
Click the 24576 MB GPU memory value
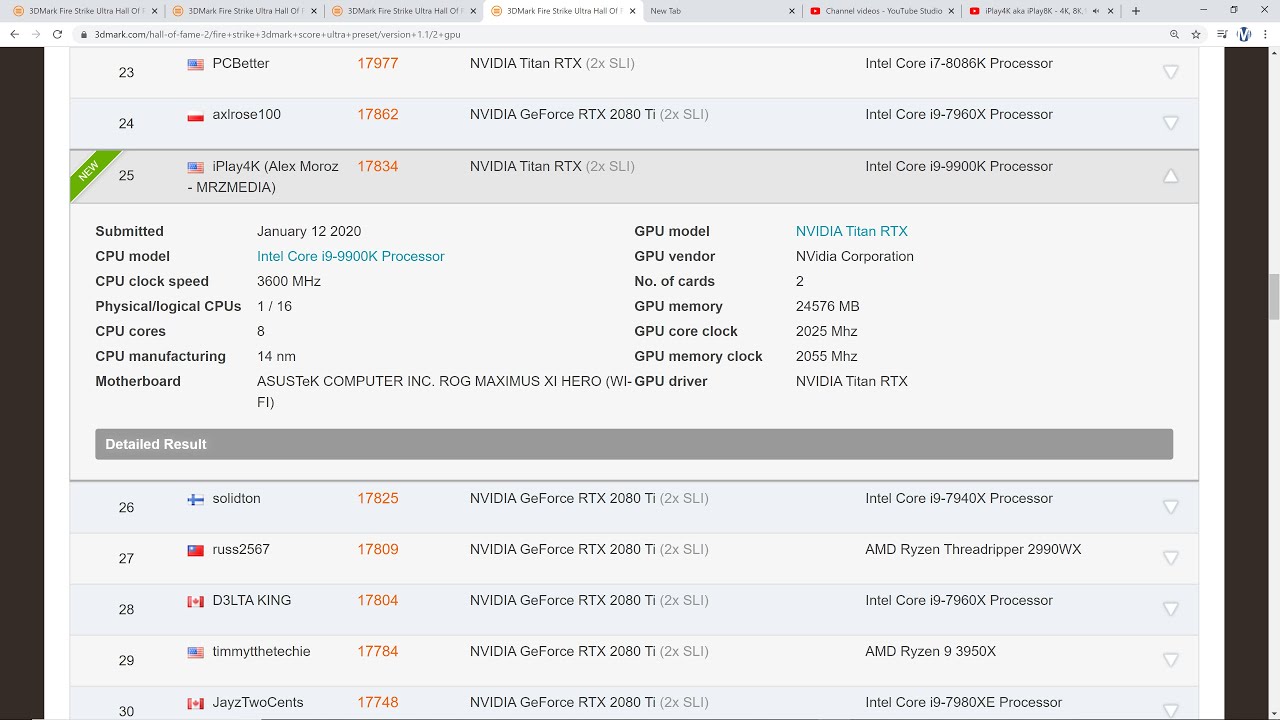point(828,306)
